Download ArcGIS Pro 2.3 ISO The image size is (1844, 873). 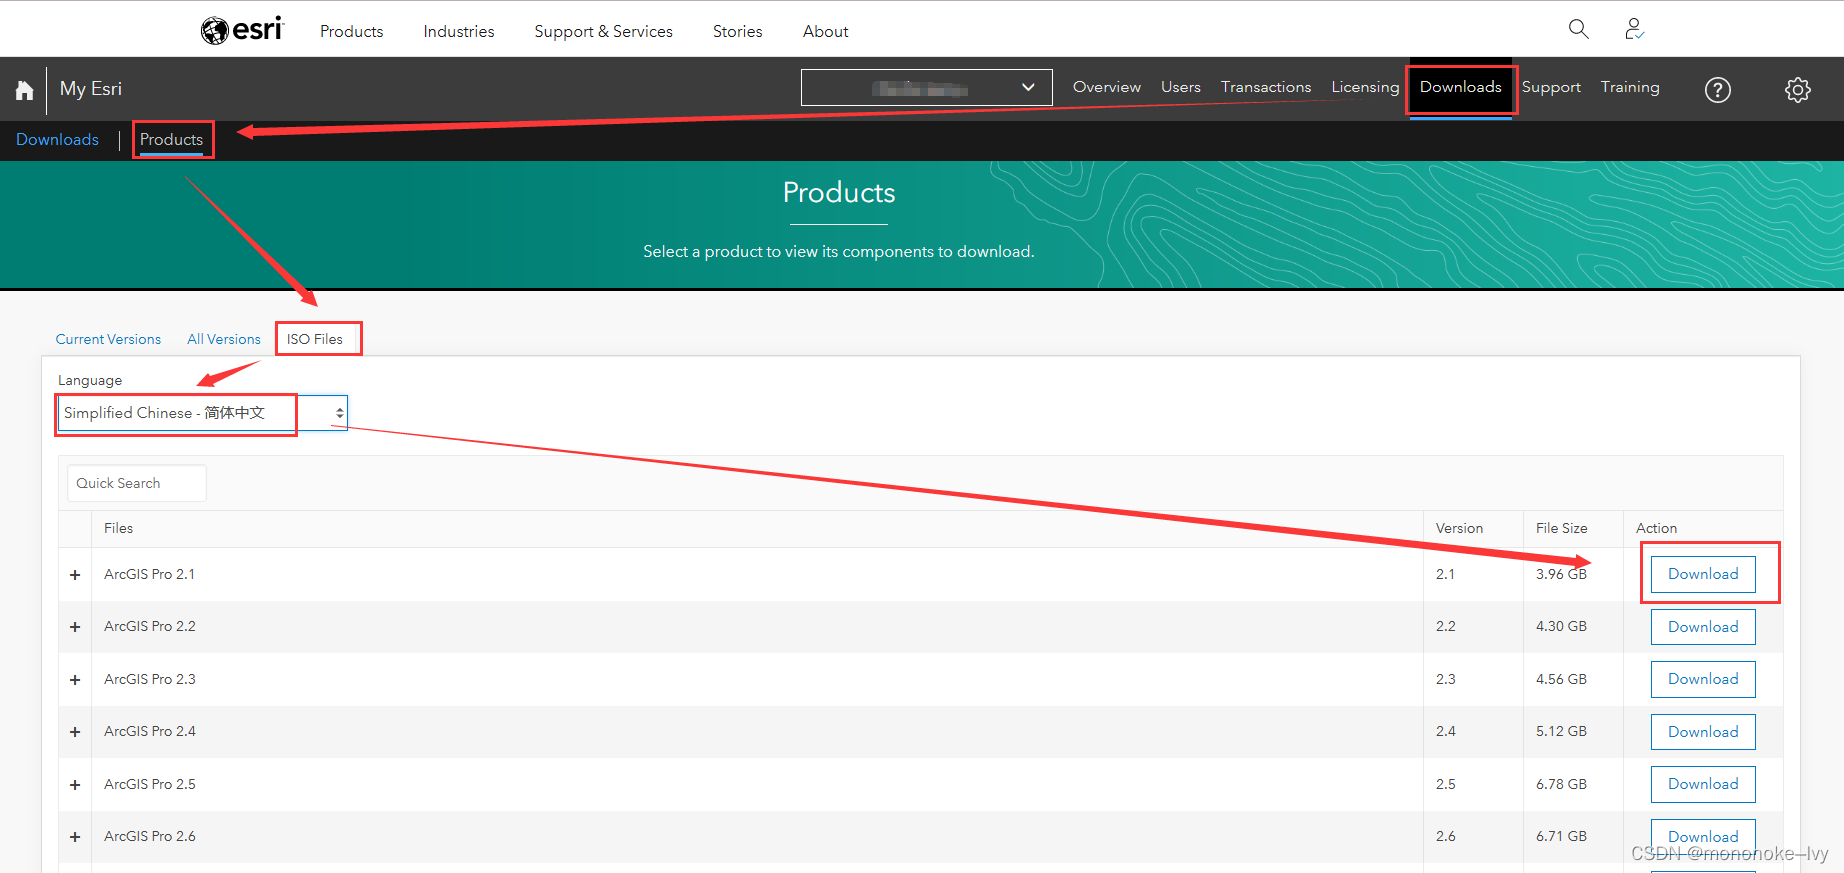click(x=1703, y=679)
